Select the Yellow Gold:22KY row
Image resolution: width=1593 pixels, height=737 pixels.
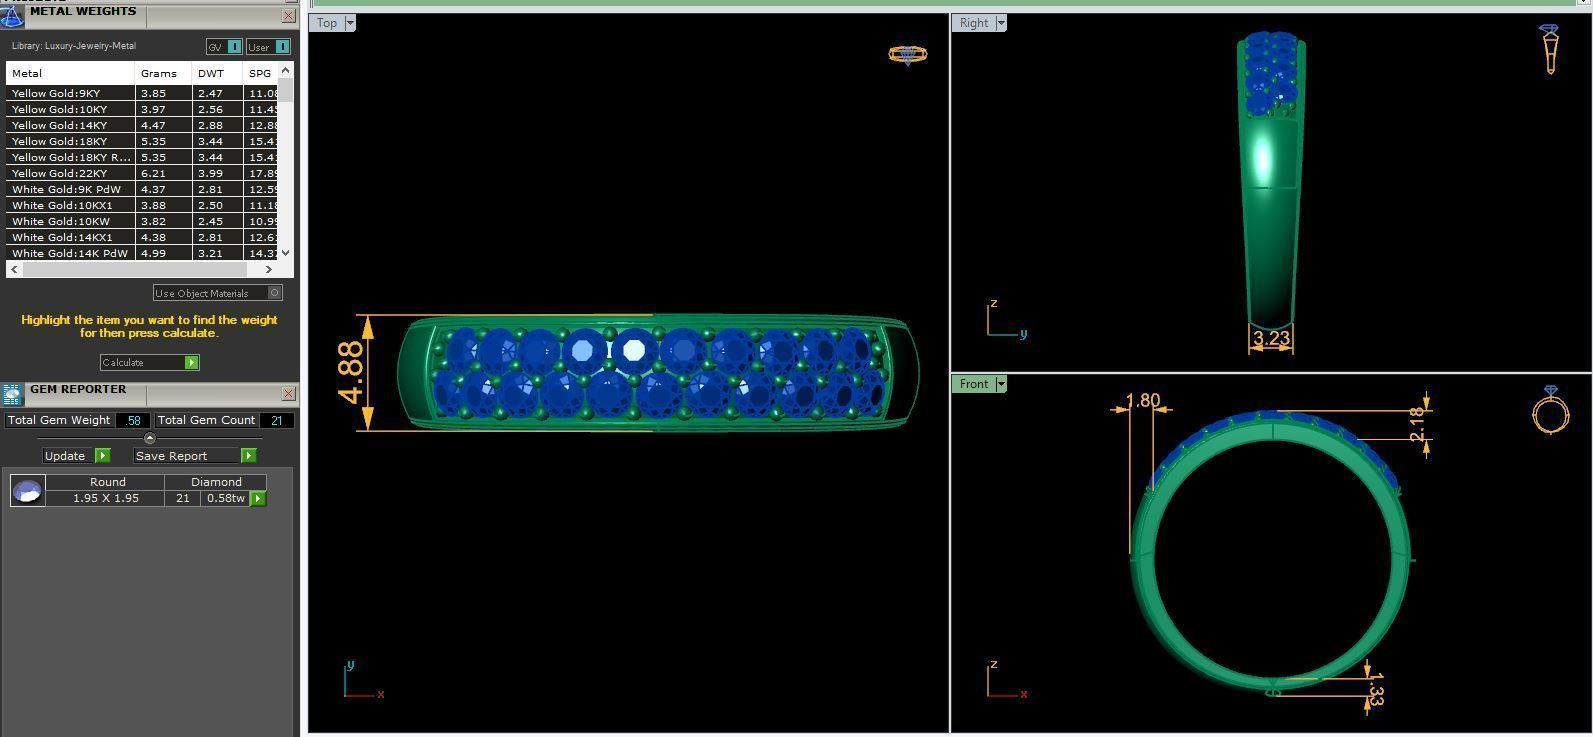coord(142,173)
